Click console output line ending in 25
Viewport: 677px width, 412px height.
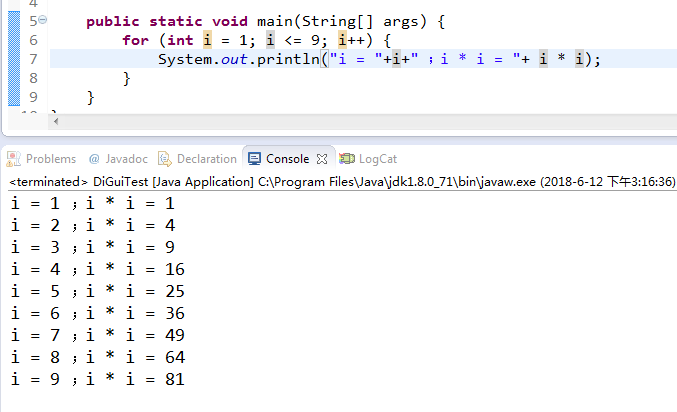tap(98, 291)
